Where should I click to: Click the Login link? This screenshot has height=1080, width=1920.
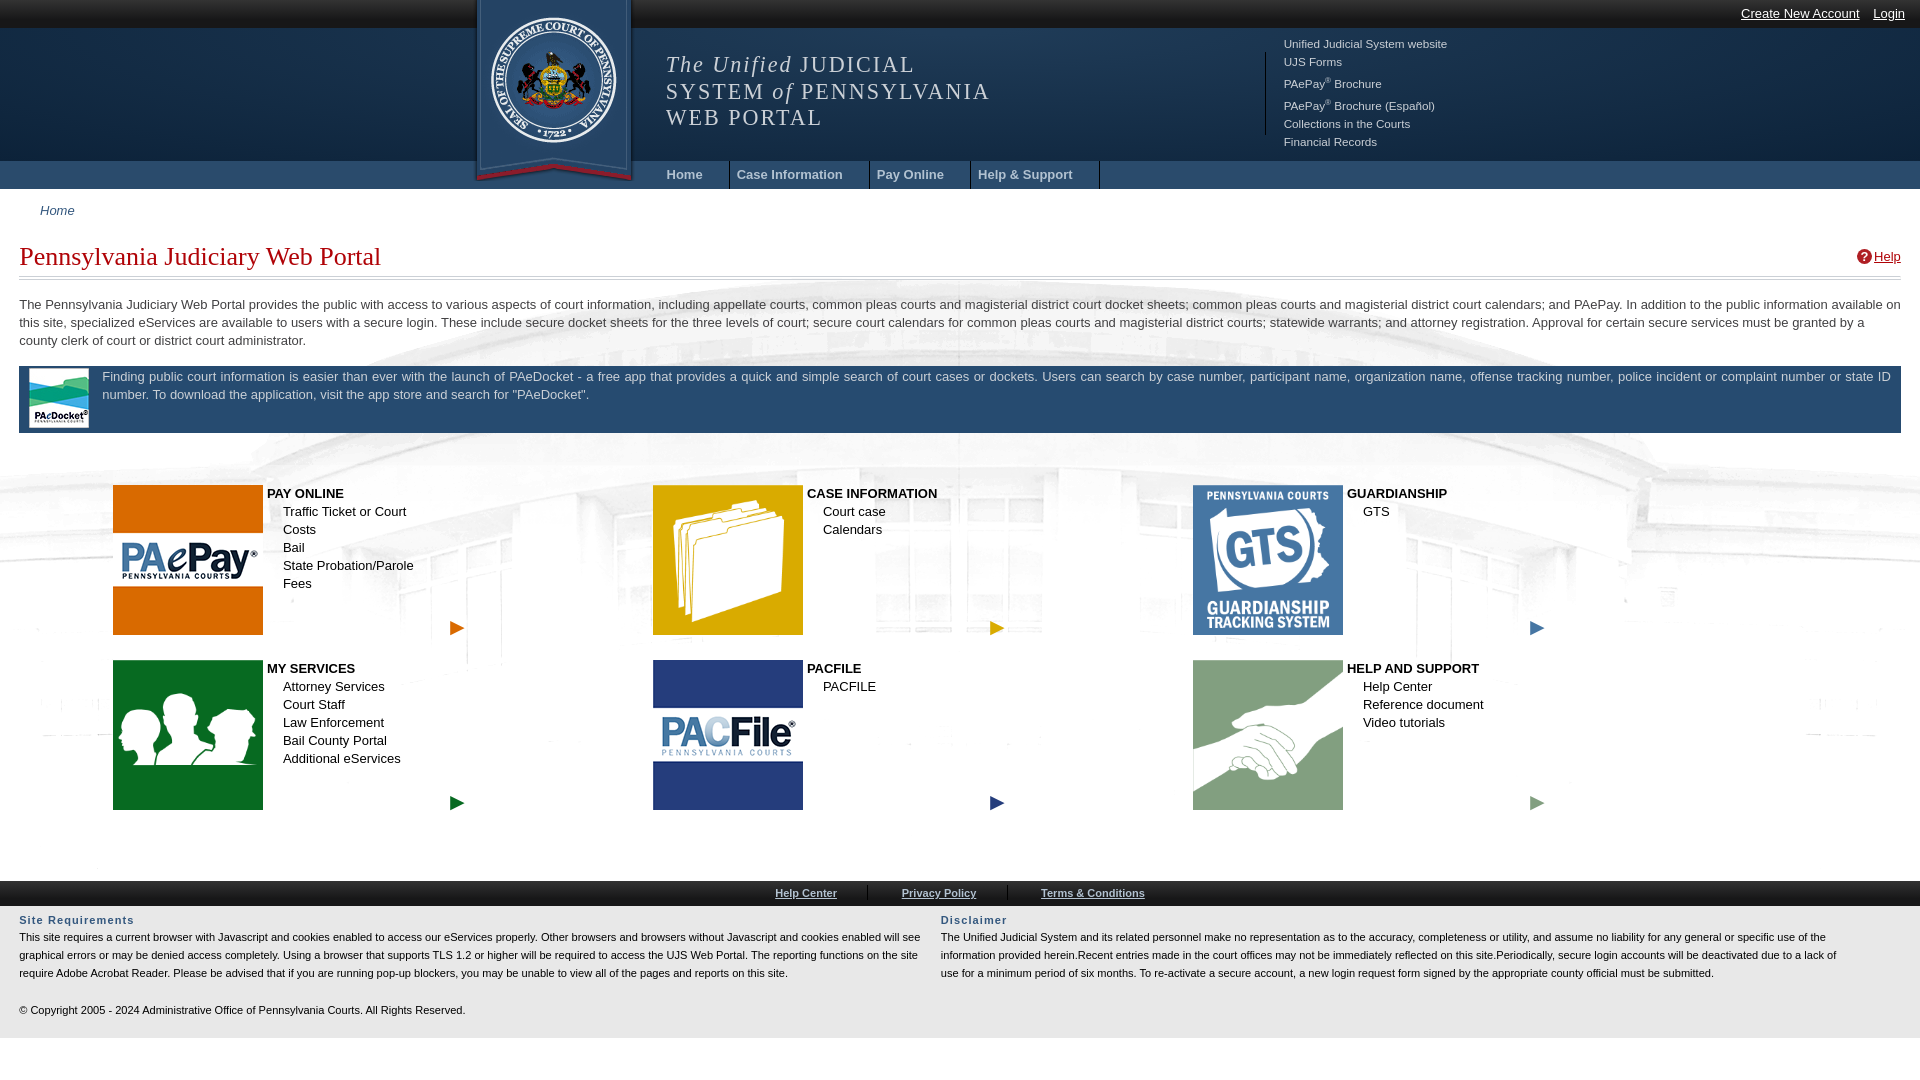1889,14
